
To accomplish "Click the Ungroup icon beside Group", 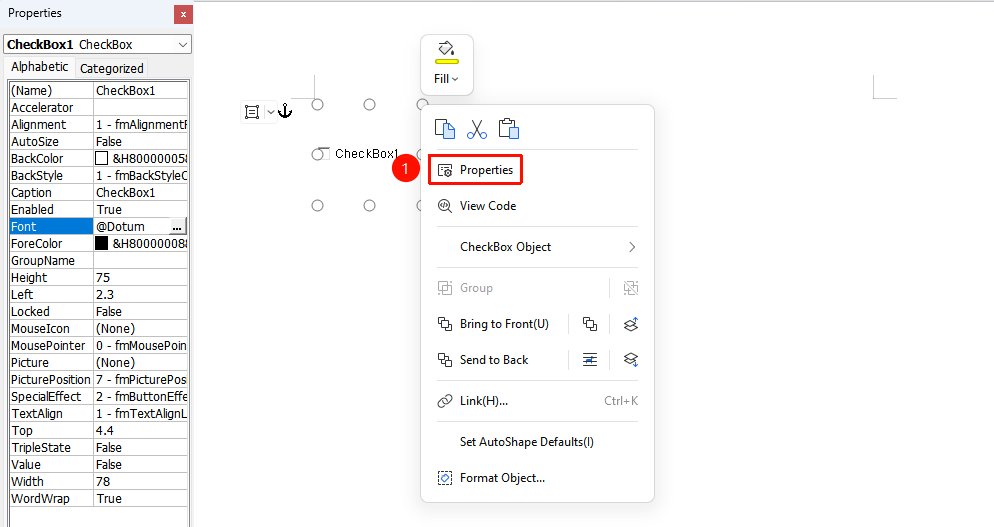I will pos(631,288).
